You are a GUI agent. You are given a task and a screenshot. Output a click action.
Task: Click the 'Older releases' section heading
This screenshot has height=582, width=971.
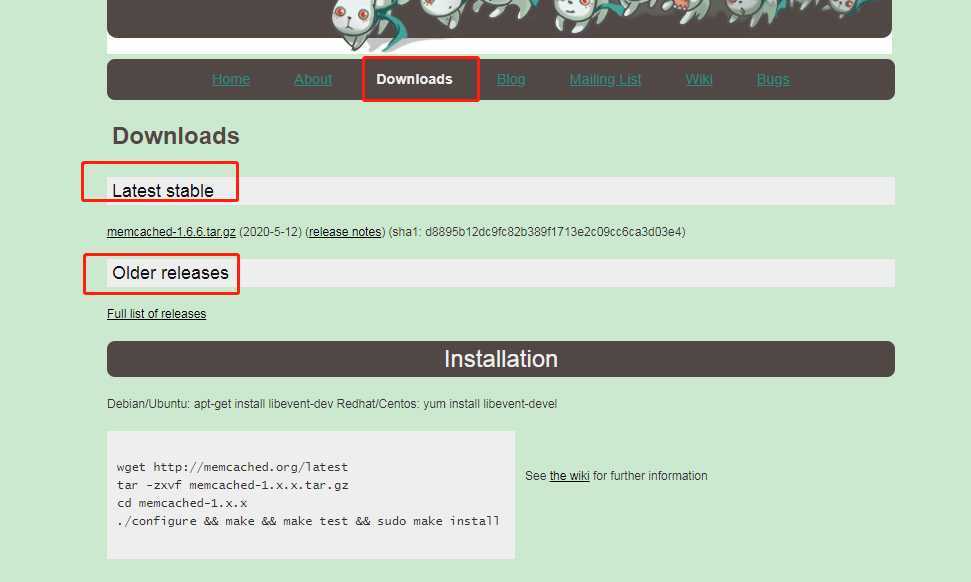pos(170,273)
